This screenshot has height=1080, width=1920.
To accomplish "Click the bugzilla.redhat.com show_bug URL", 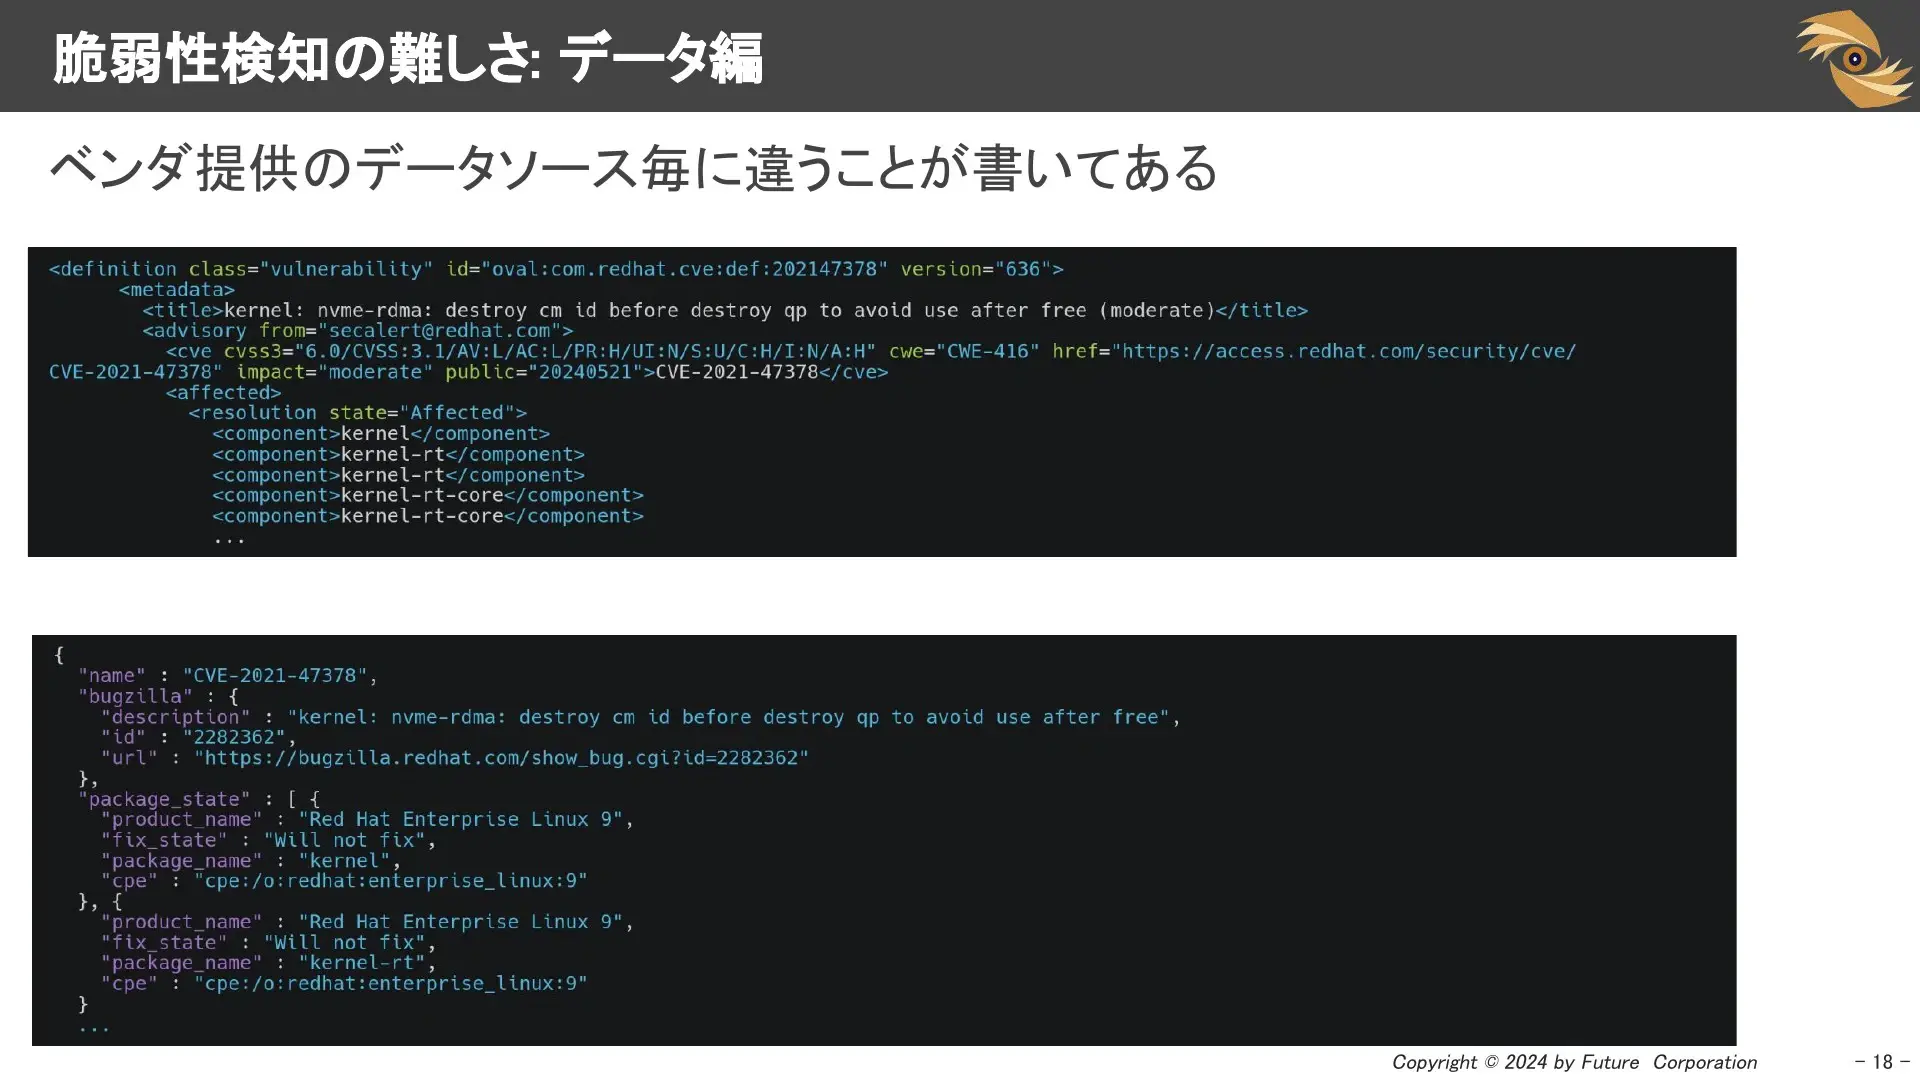I will (501, 758).
